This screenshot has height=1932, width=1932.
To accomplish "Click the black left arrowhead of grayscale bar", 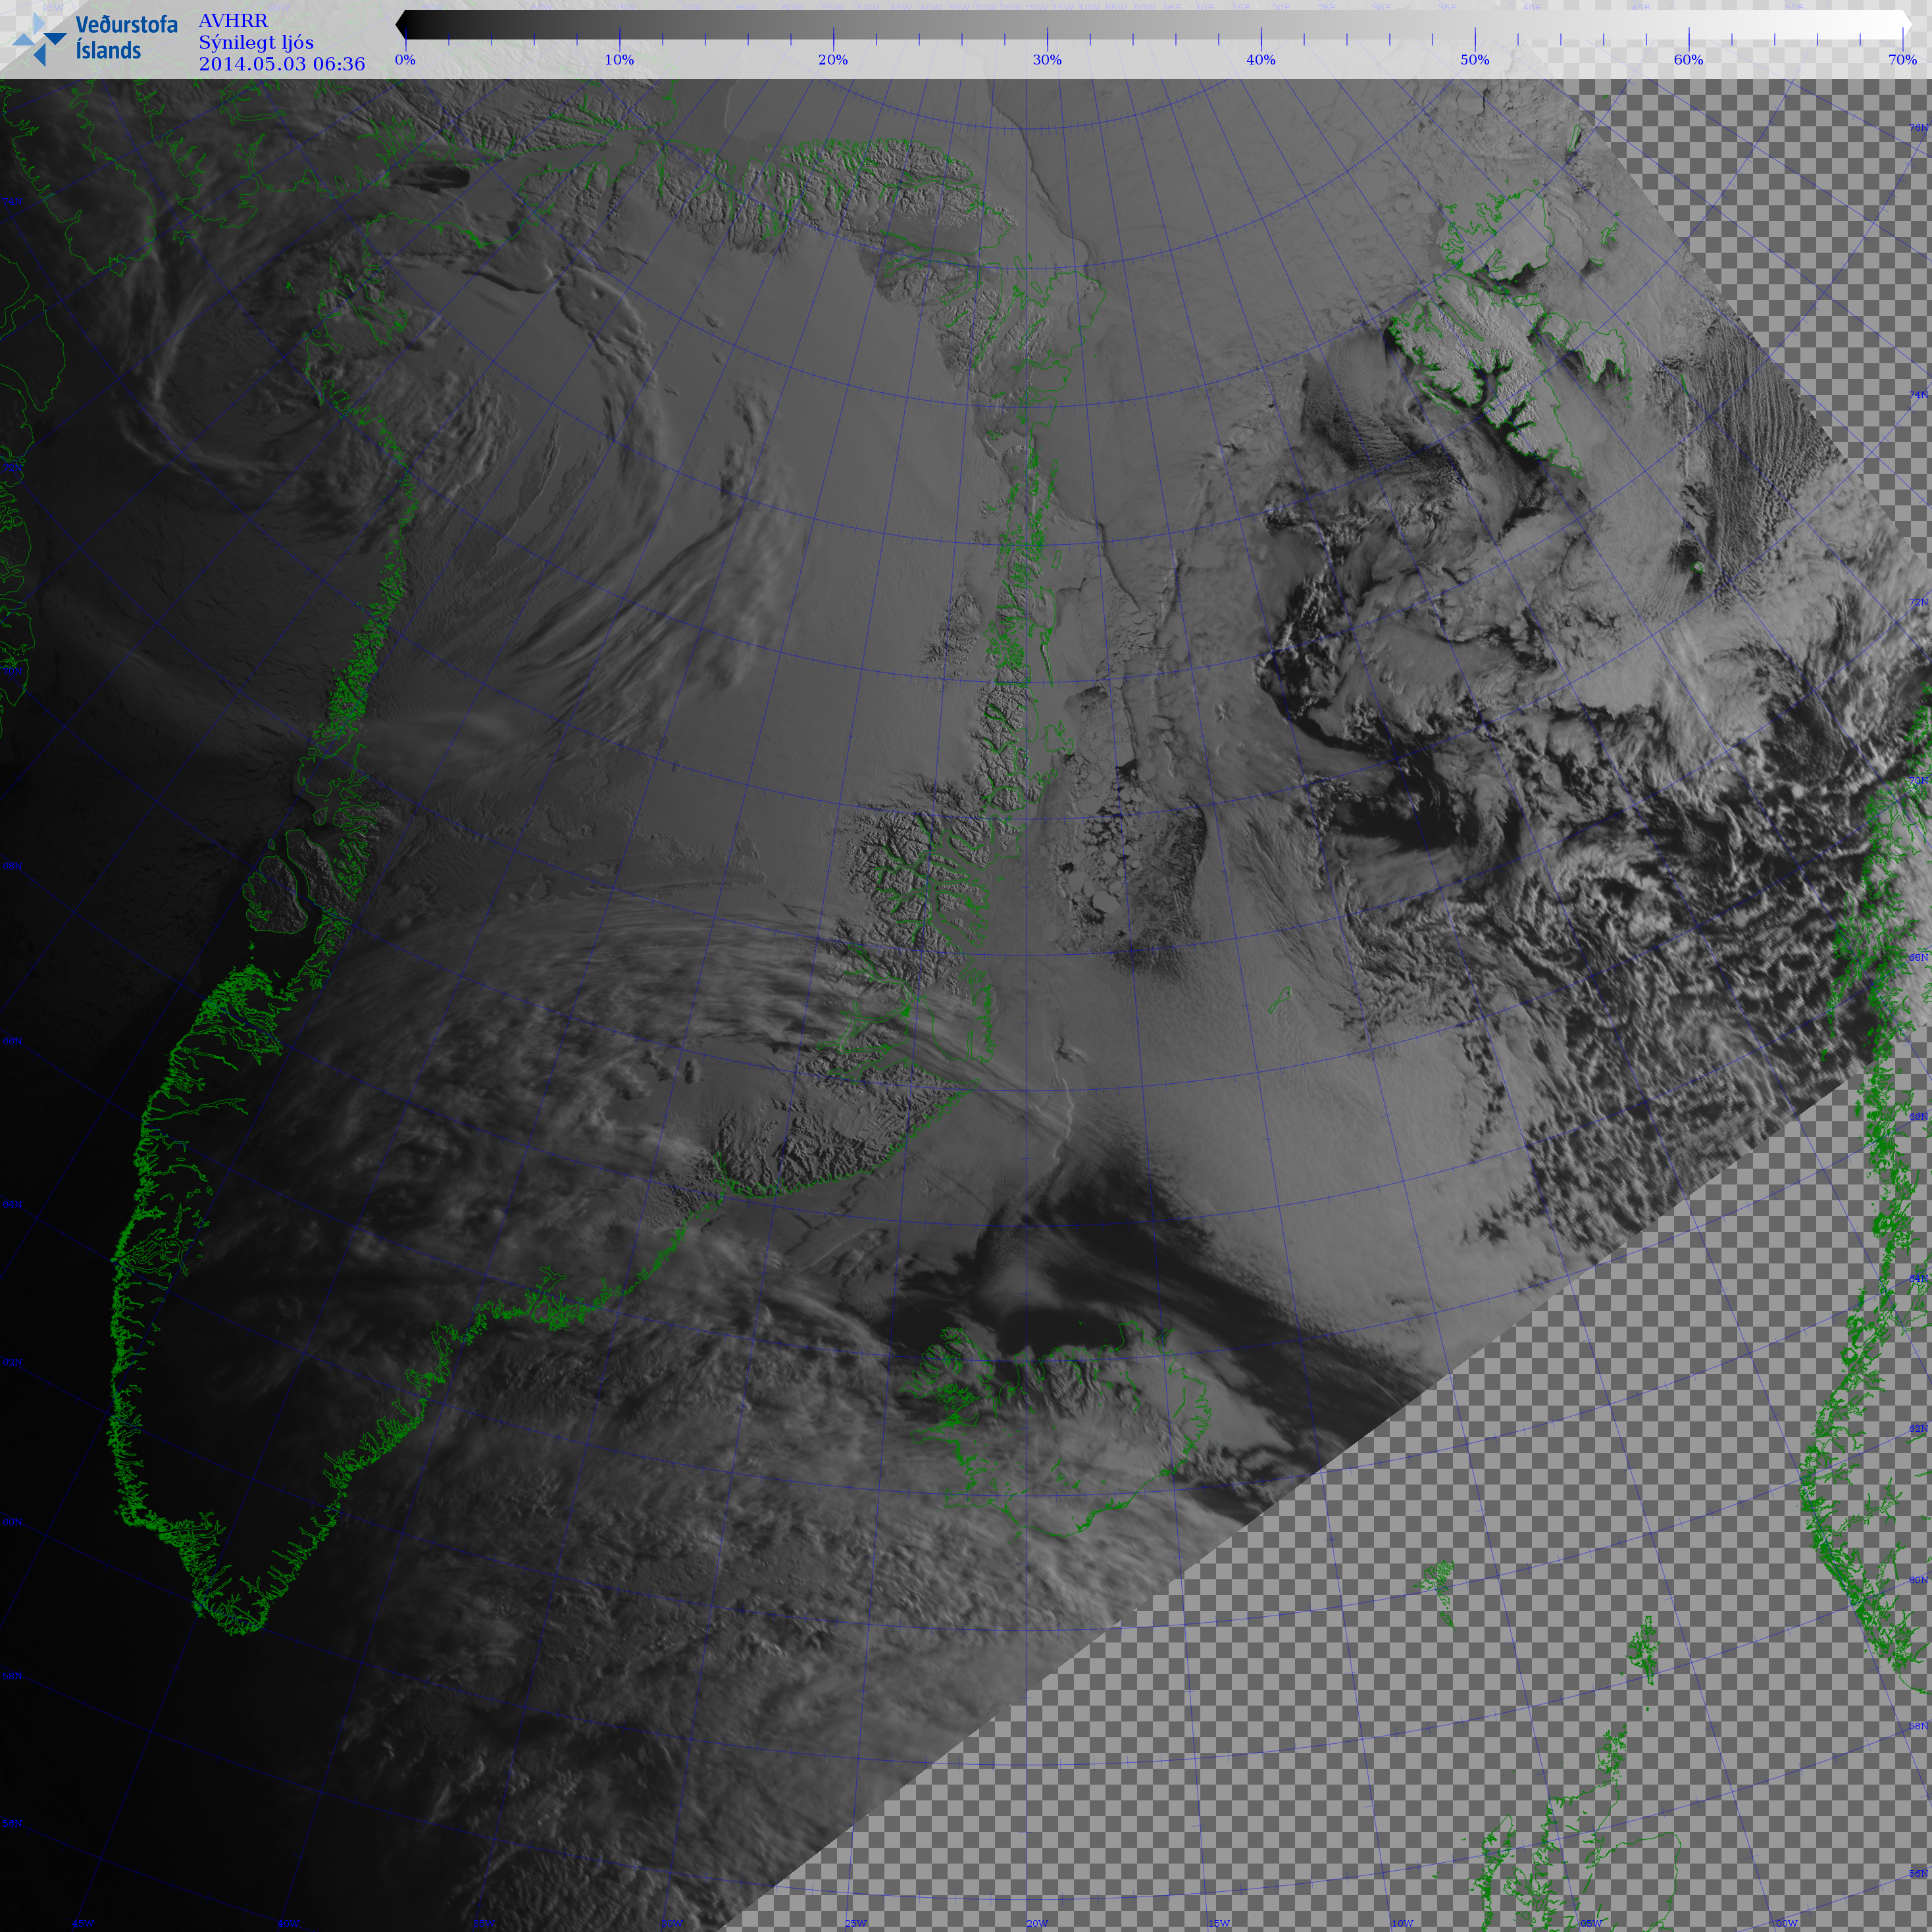I will tap(401, 24).
